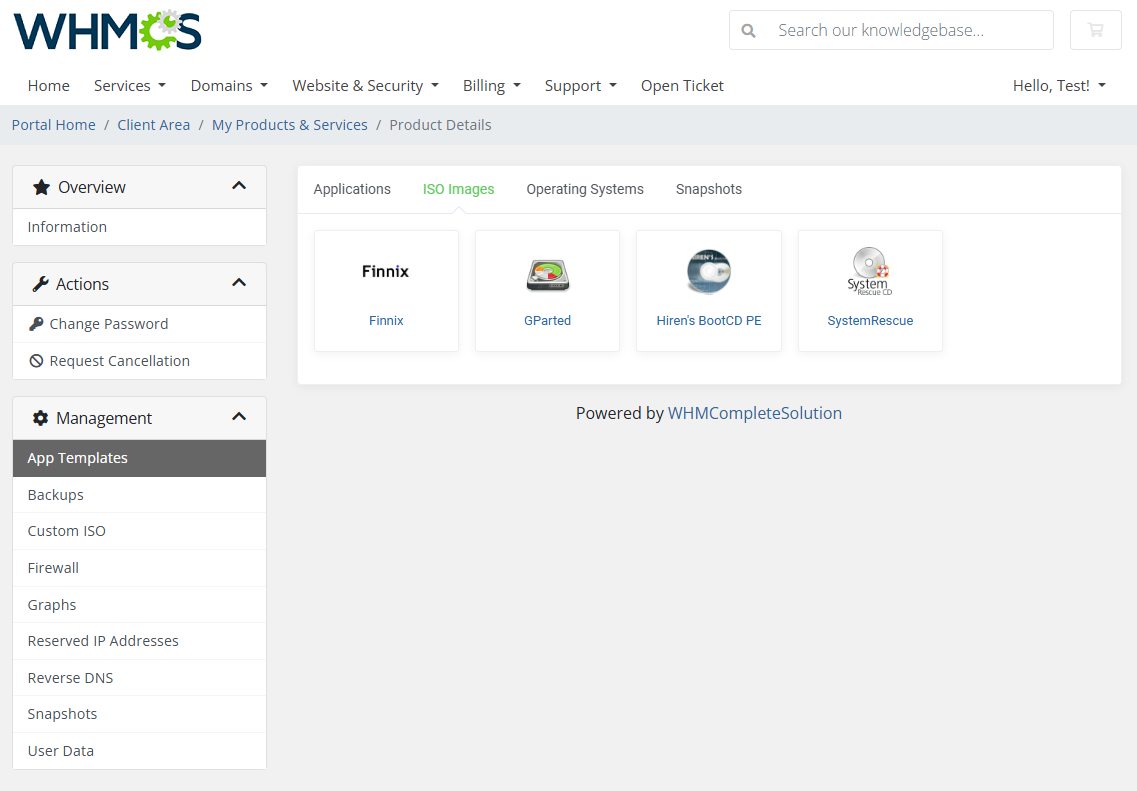The width and height of the screenshot is (1137, 791).
Task: Click Open Ticket in navigation
Action: [682, 86]
